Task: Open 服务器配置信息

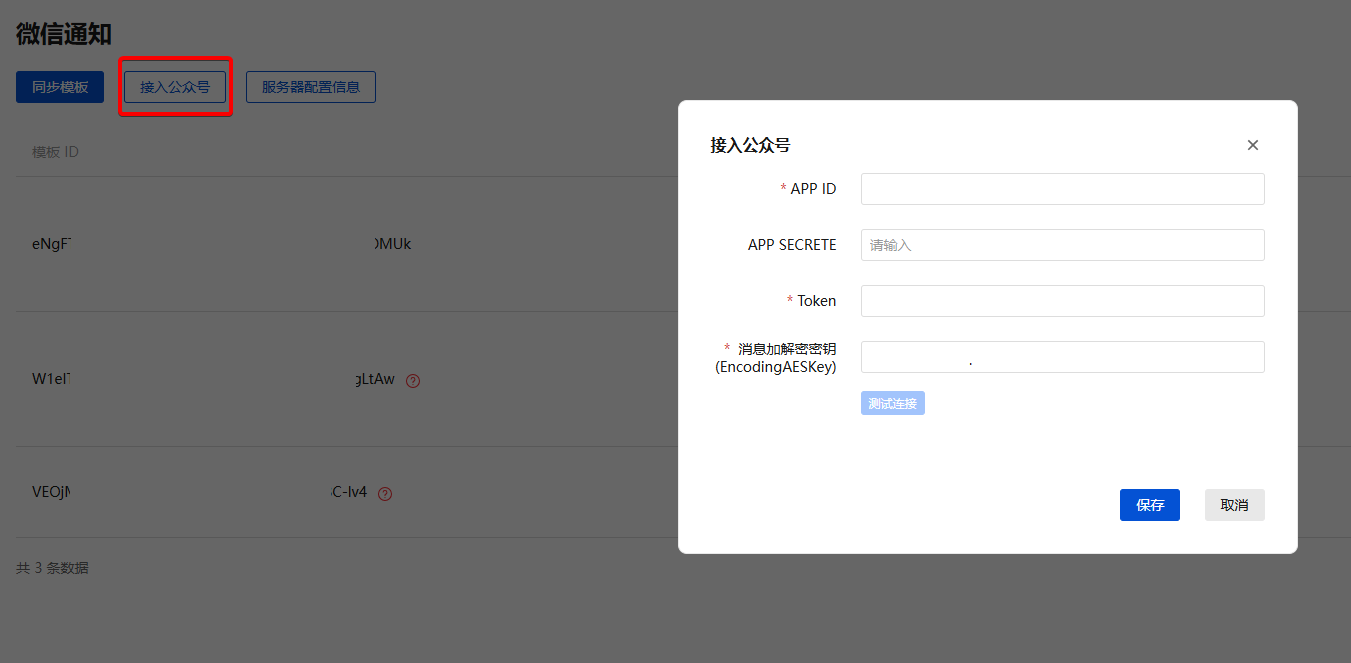Action: pyautogui.click(x=311, y=87)
